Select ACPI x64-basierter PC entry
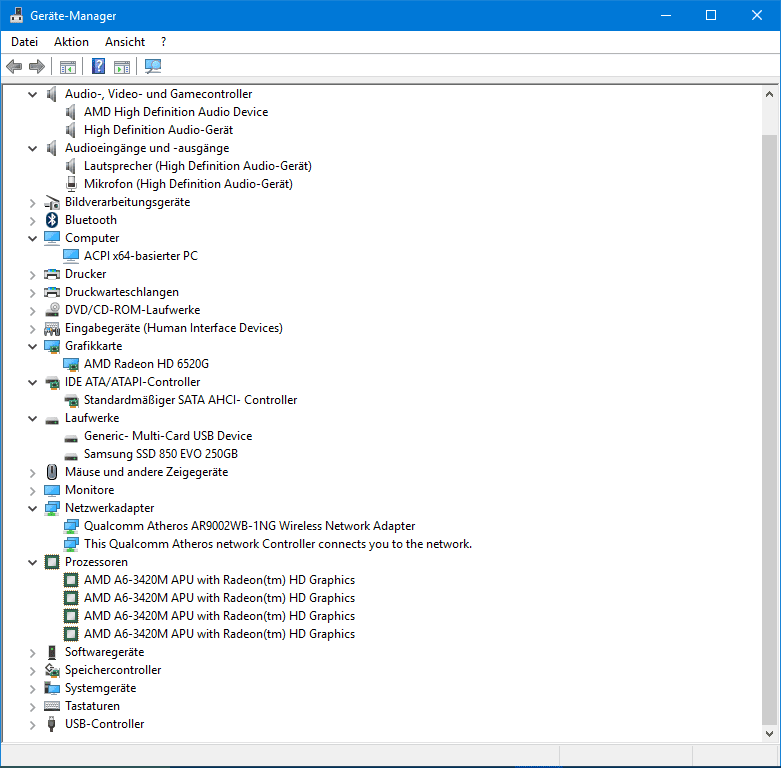 pyautogui.click(x=140, y=256)
